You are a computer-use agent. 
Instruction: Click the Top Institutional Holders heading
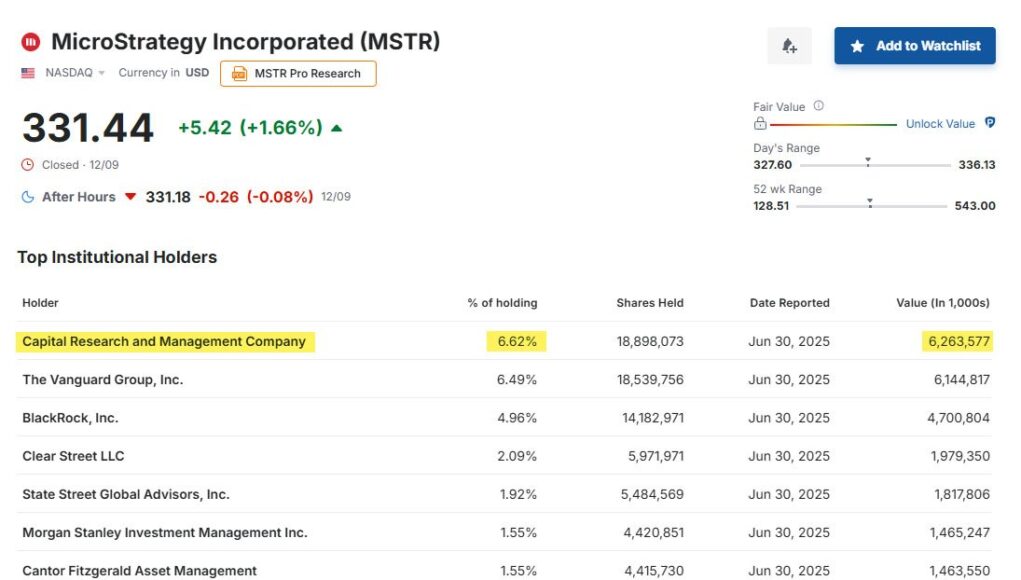117,257
